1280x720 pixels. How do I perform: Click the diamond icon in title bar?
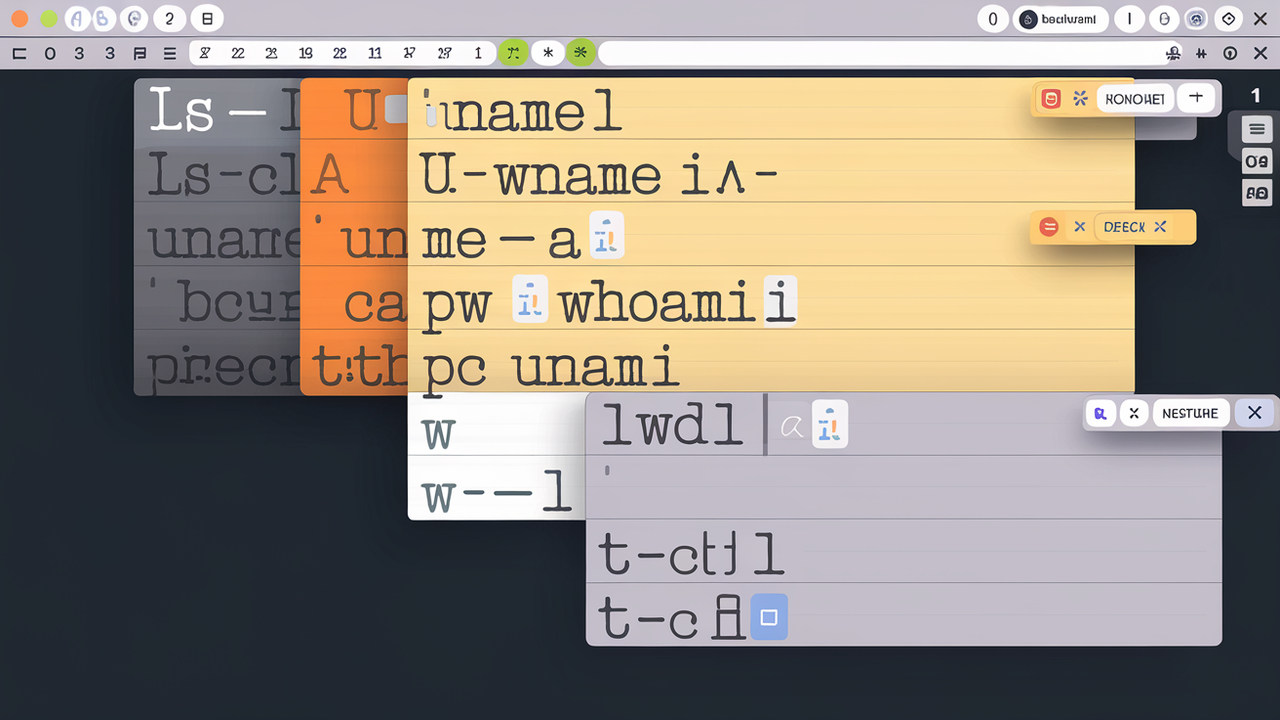pos(1228,18)
